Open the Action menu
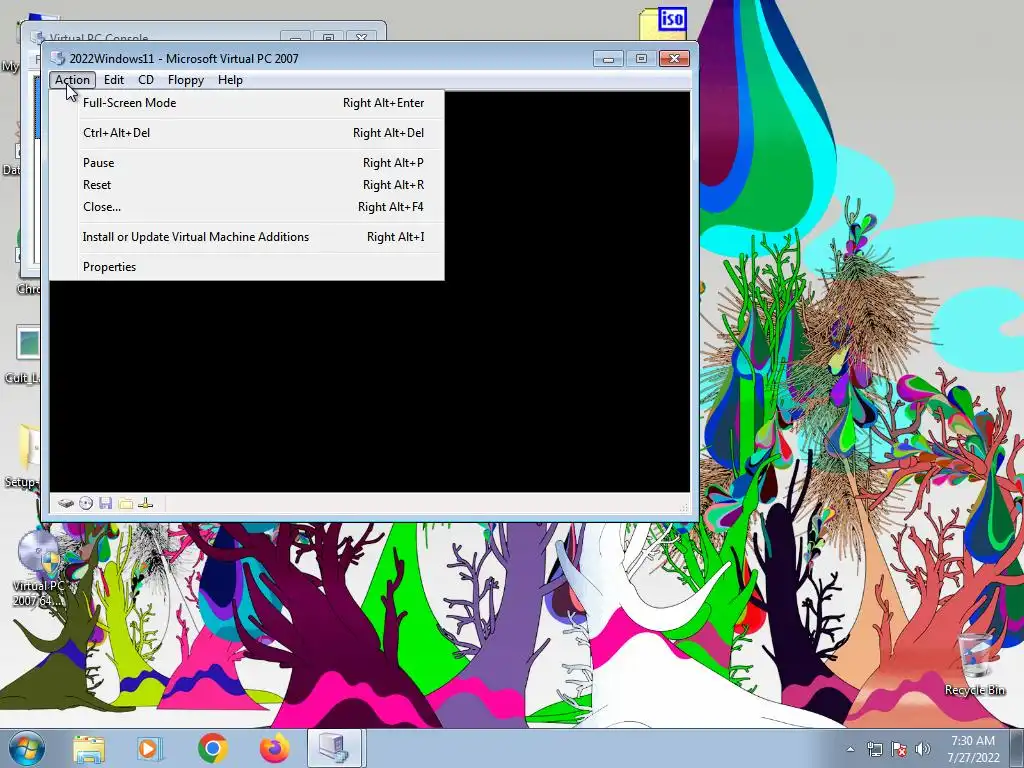The height and width of the screenshot is (768, 1024). (x=72, y=80)
